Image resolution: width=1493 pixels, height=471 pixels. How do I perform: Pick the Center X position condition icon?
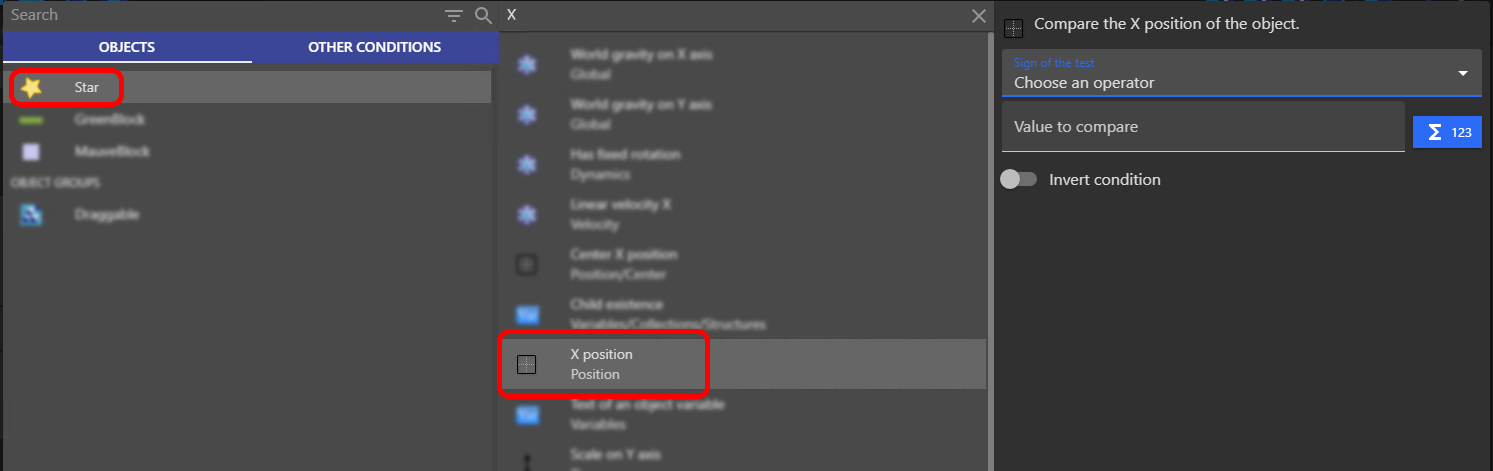526,265
